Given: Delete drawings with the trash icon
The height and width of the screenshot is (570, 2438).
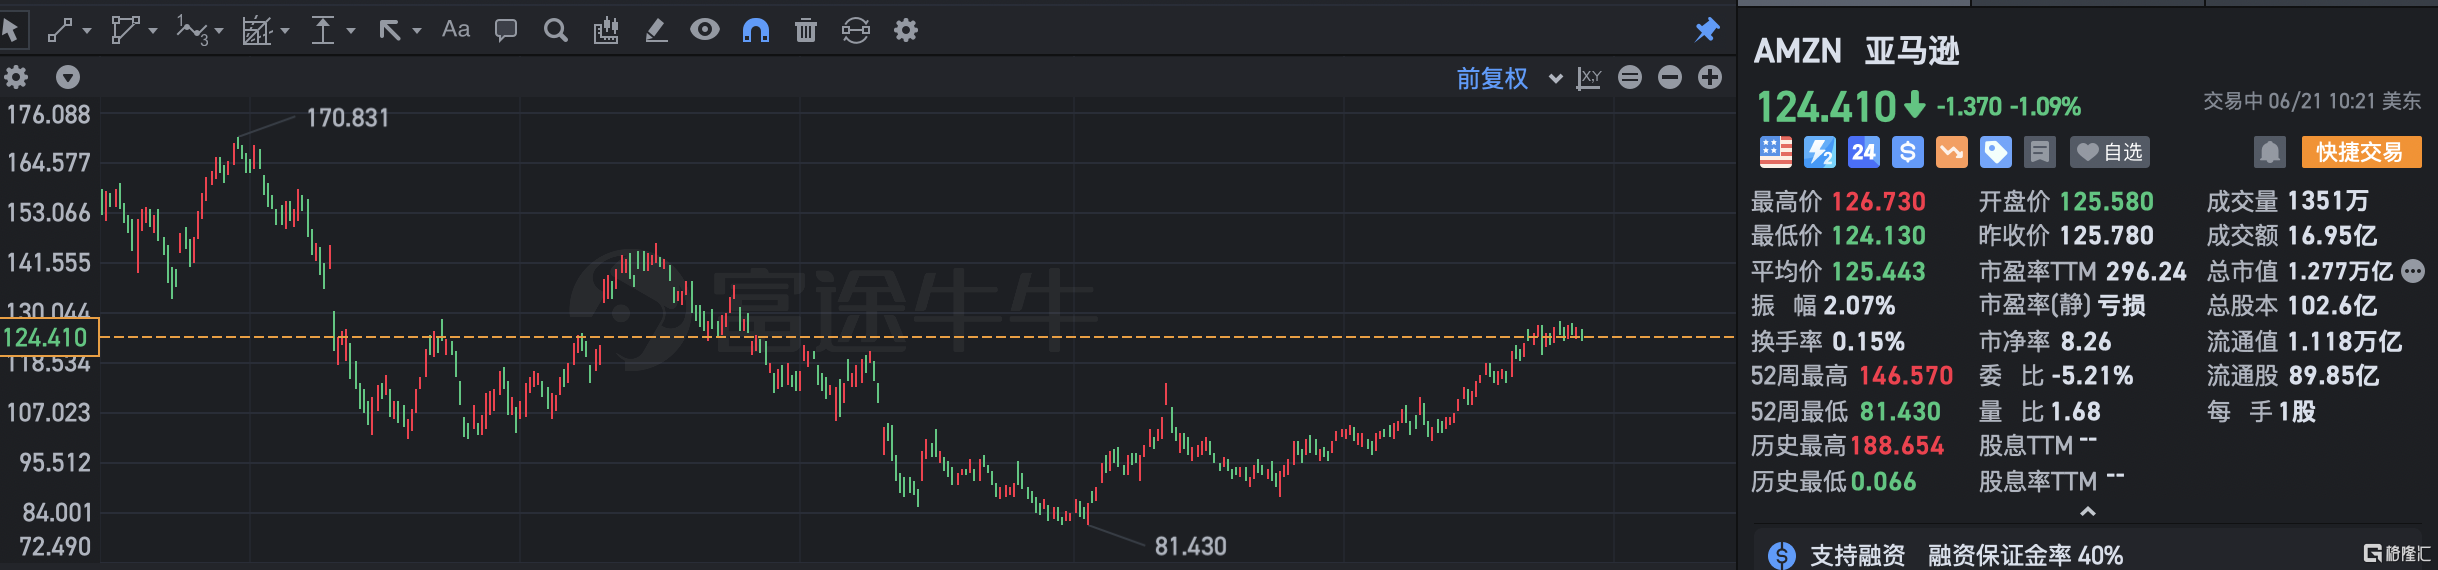Looking at the screenshot, I should point(805,30).
